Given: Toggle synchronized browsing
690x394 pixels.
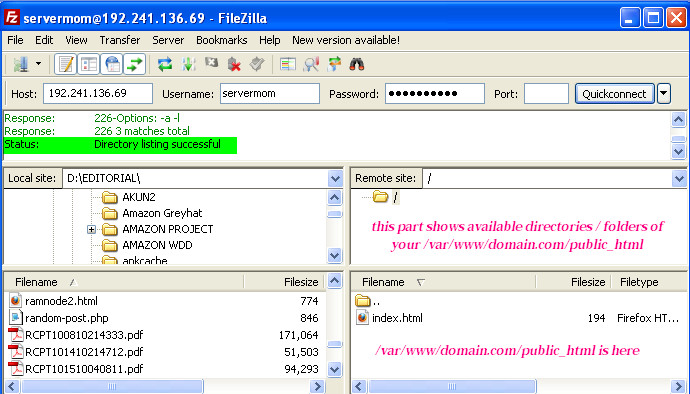Looking at the screenshot, I should pyautogui.click(x=334, y=64).
